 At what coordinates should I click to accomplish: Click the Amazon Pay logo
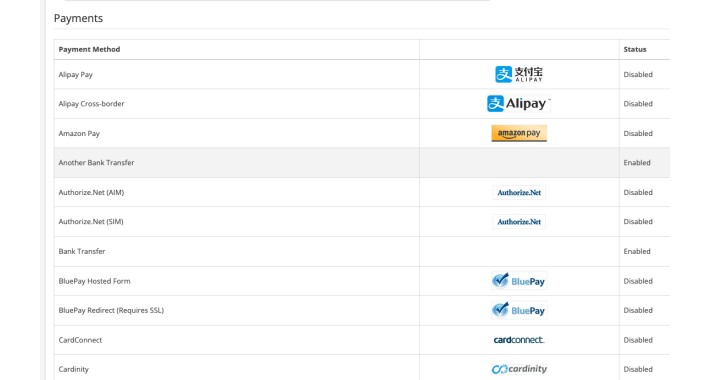[519, 133]
